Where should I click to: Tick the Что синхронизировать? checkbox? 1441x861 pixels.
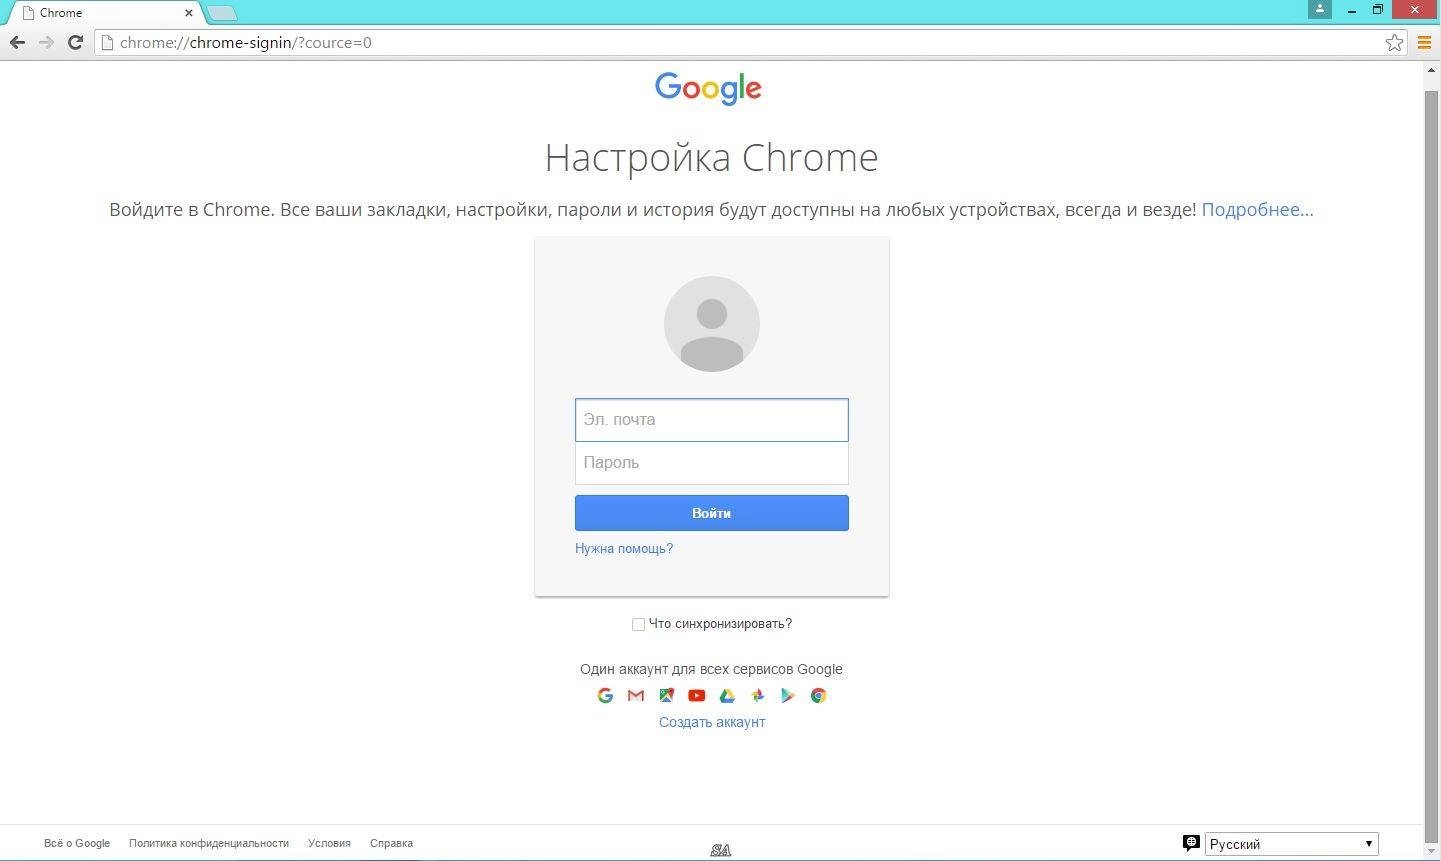638,624
